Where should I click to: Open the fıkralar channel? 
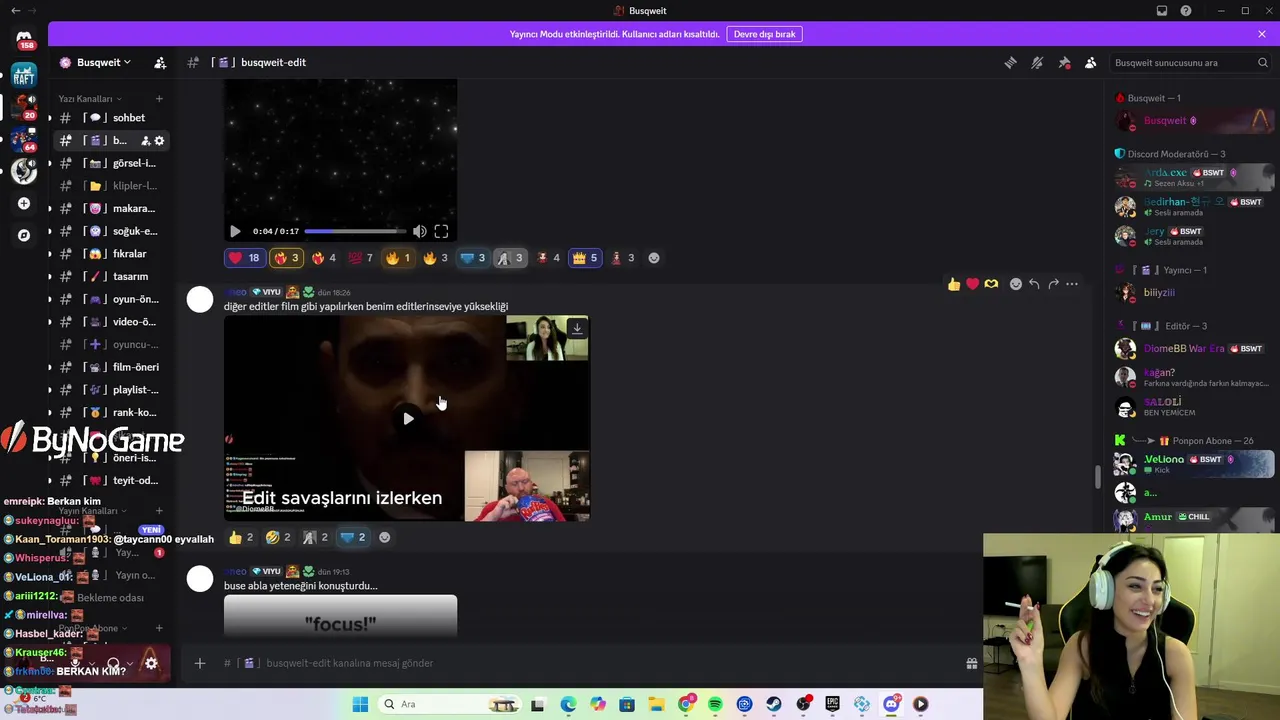(x=110, y=254)
